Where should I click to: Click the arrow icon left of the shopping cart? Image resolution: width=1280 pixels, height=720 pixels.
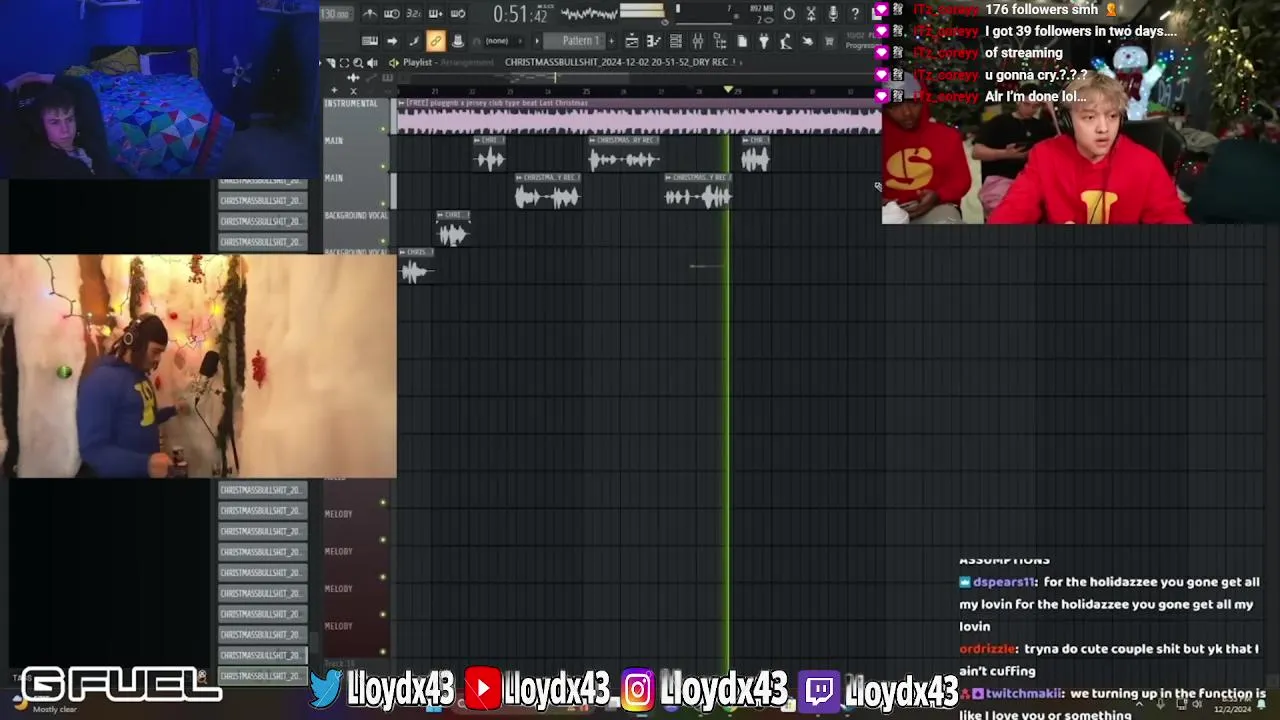(x=808, y=41)
